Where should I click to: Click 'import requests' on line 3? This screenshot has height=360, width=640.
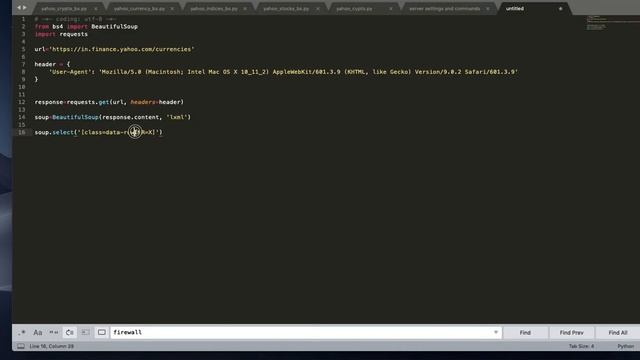pos(61,34)
